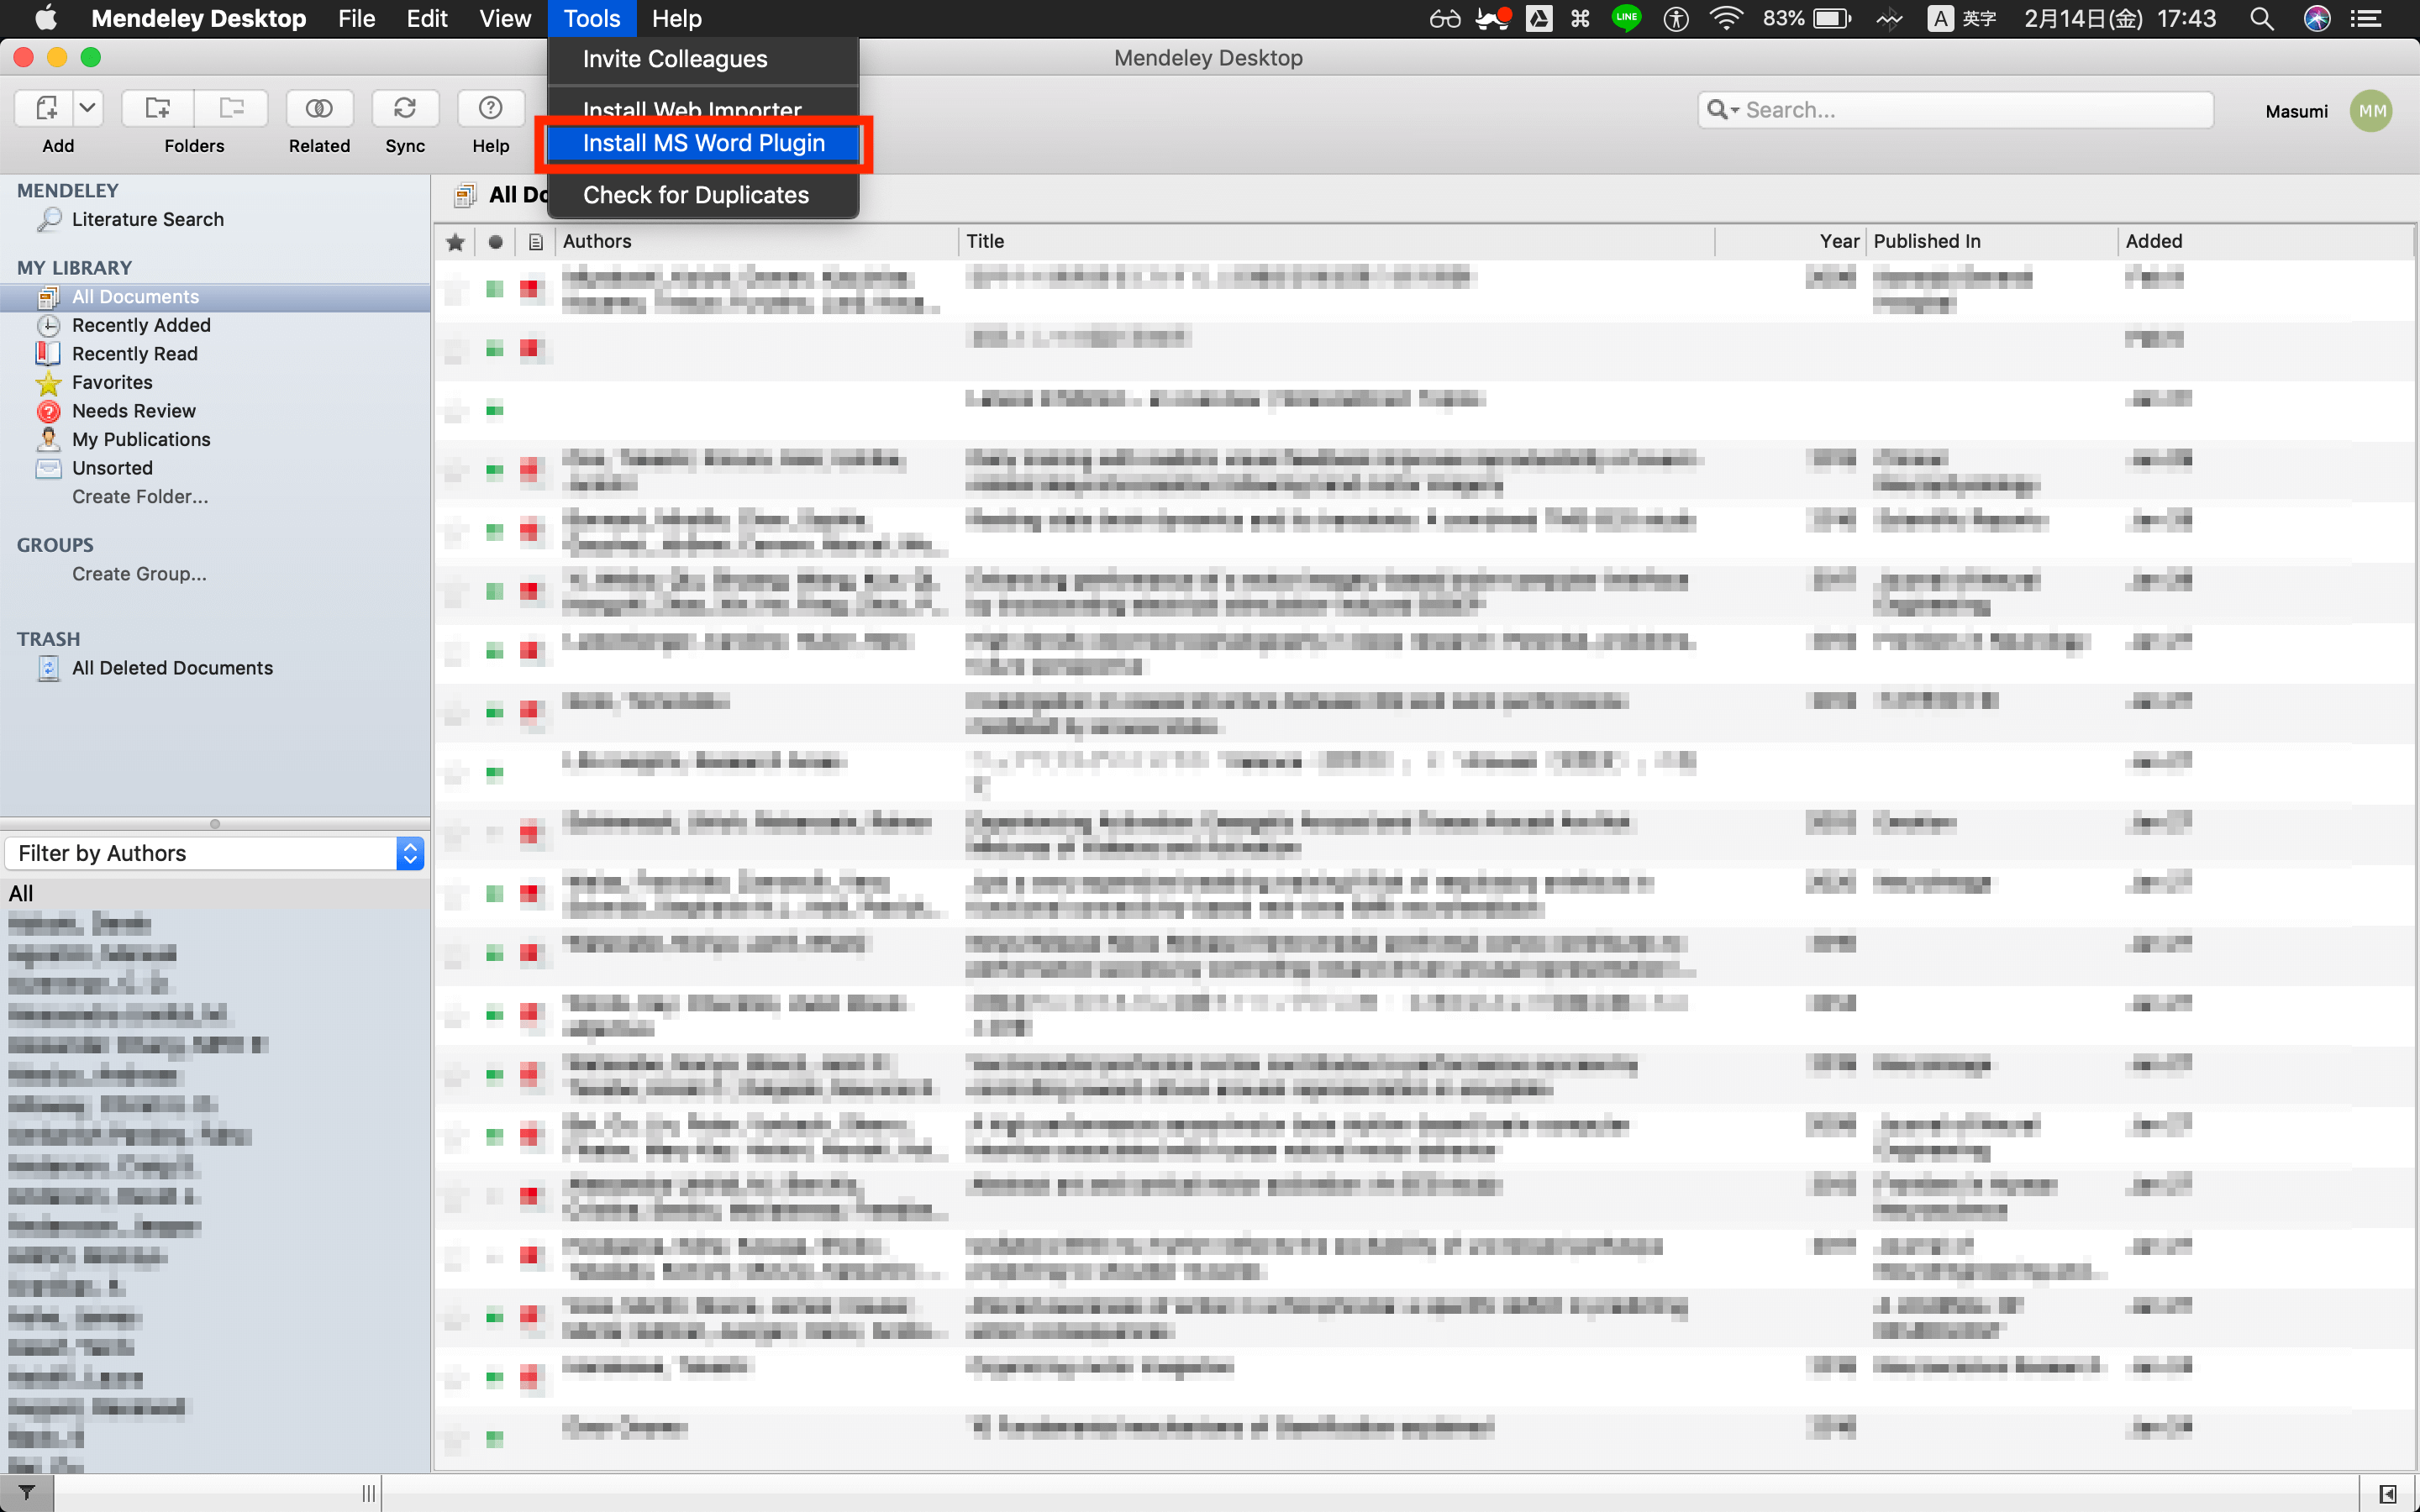Click the Sync library icon
The width and height of the screenshot is (2420, 1512).
tap(404, 108)
